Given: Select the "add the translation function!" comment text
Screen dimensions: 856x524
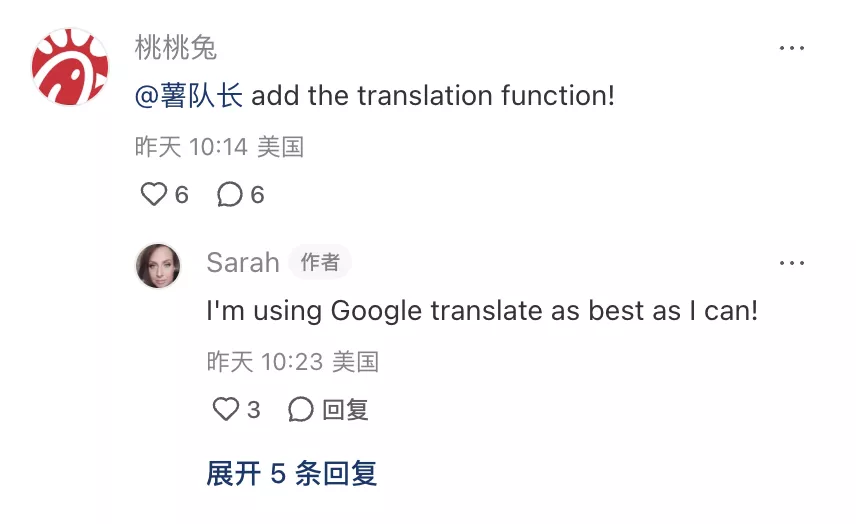Looking at the screenshot, I should point(432,97).
